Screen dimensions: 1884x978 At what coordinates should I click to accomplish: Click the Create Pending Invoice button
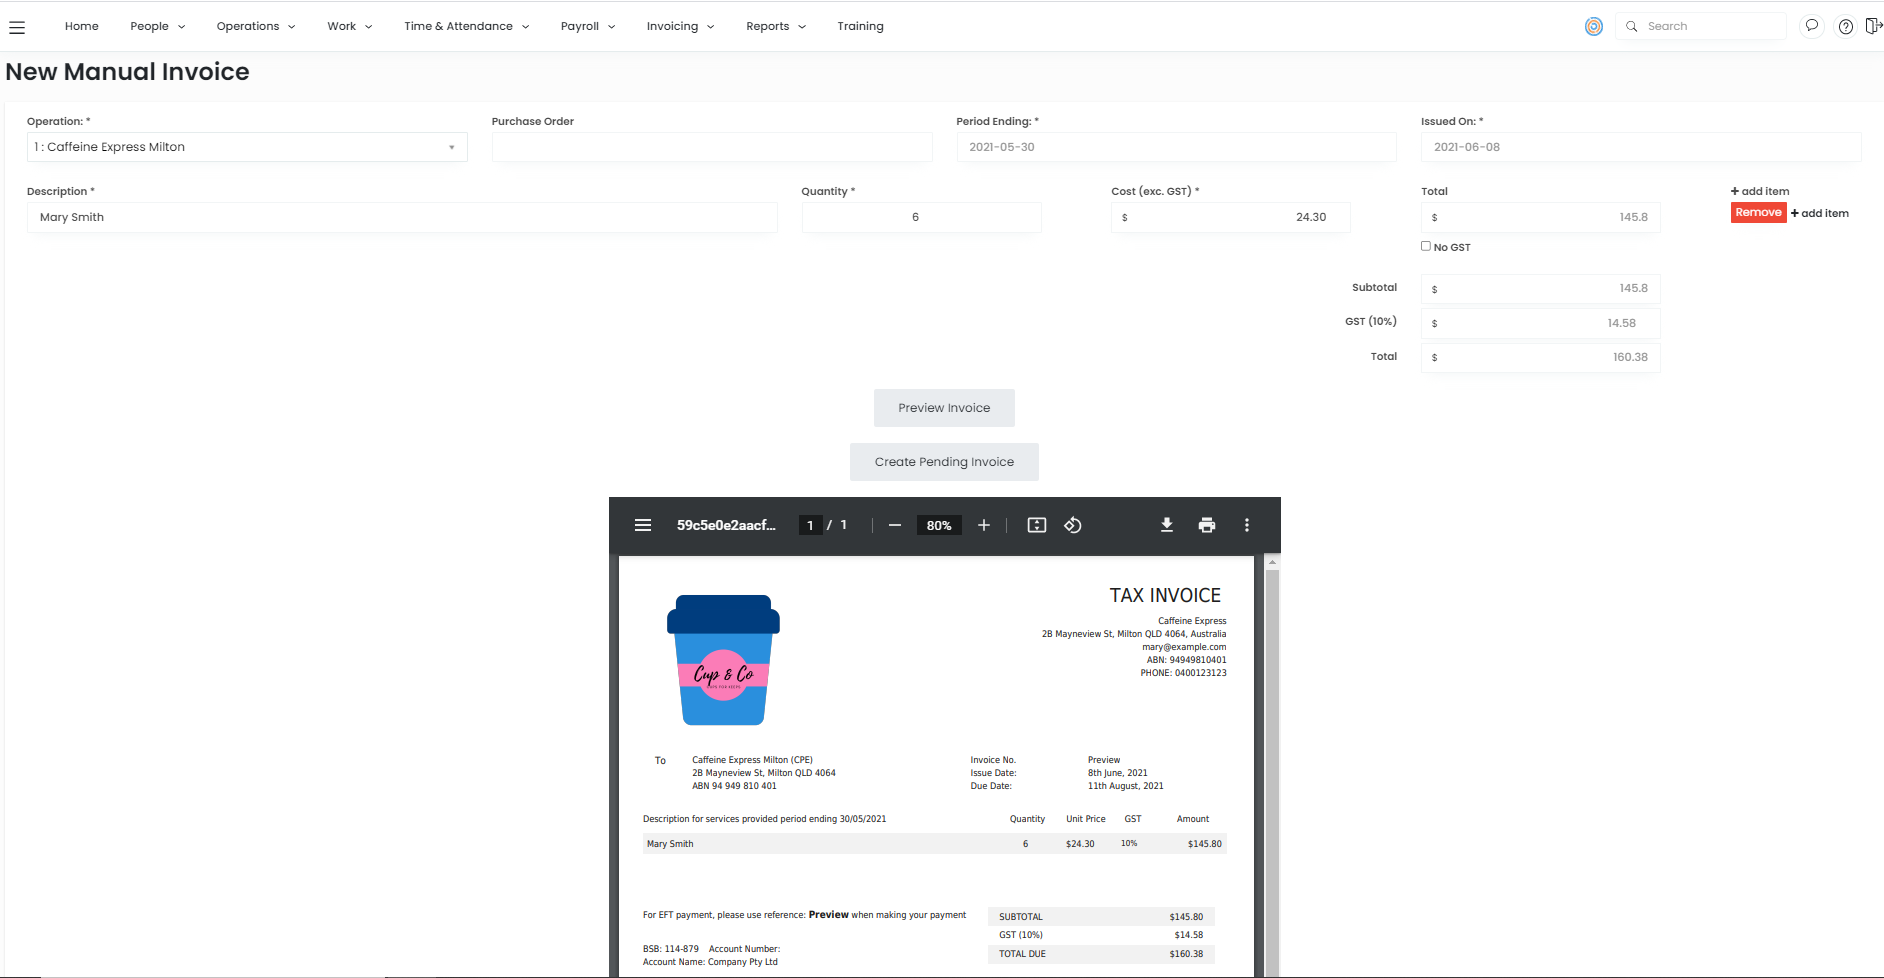(944, 462)
